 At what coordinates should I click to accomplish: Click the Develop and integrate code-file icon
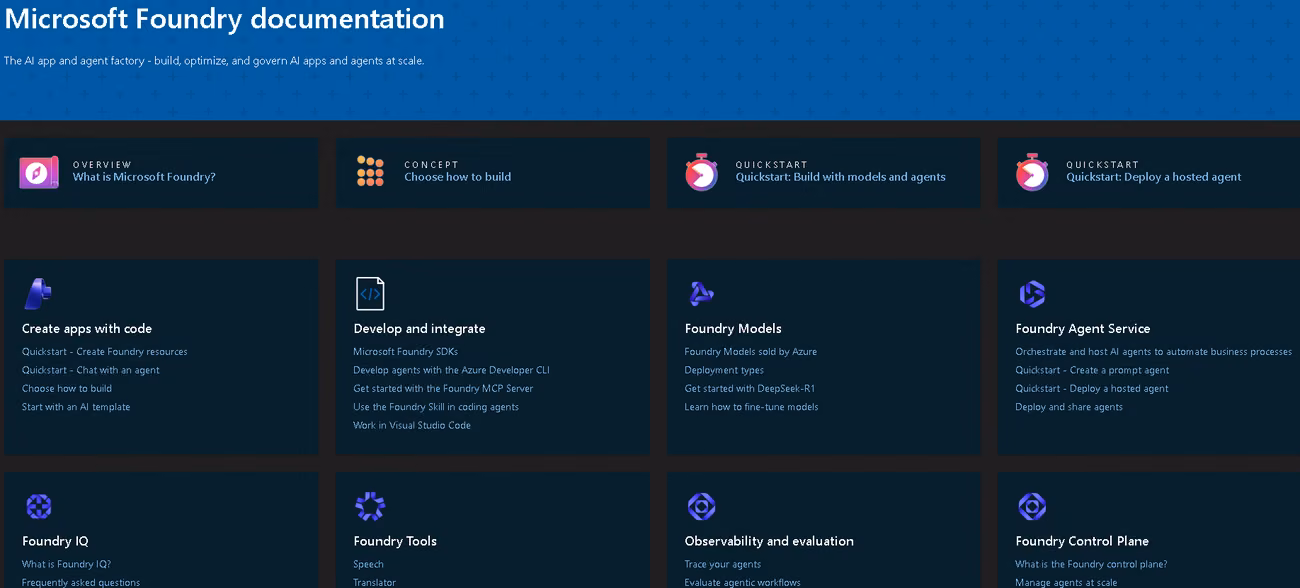pos(370,294)
